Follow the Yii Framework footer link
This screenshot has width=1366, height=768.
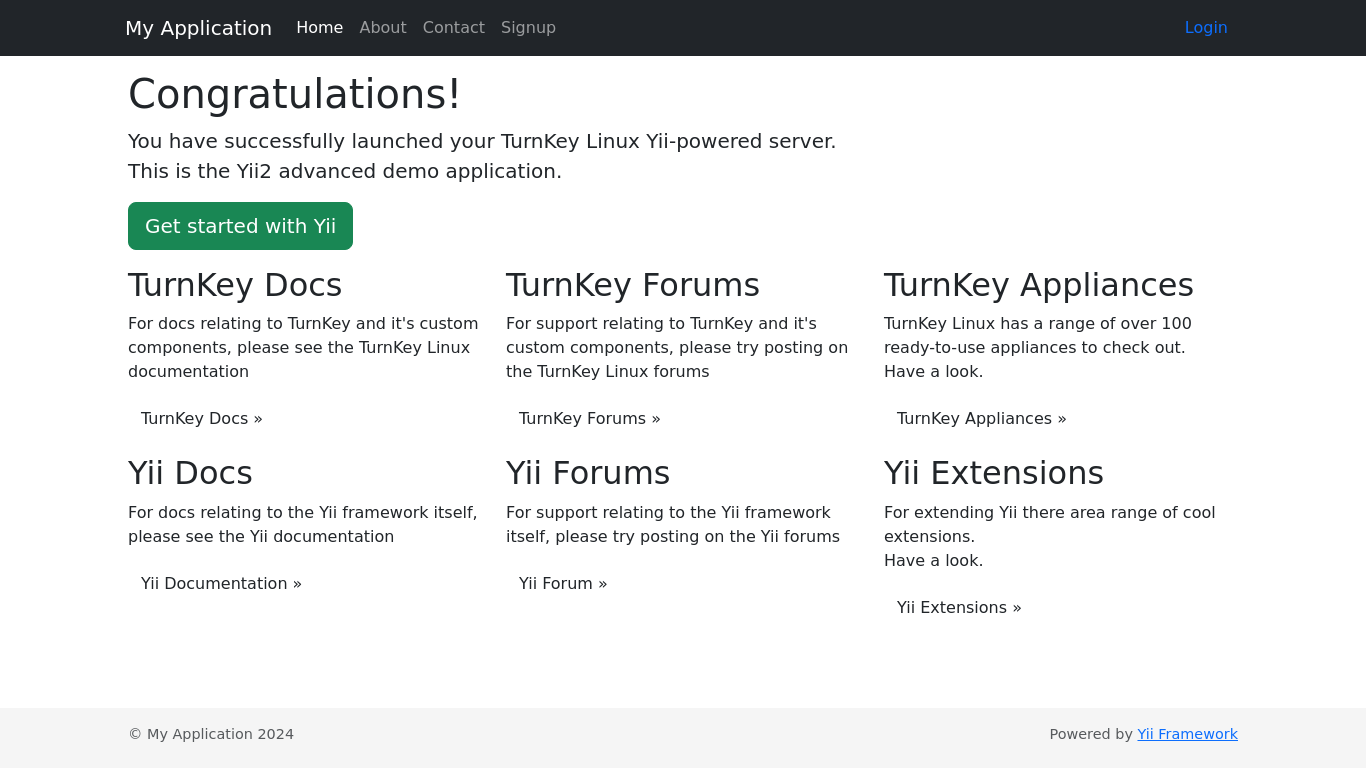click(1187, 734)
